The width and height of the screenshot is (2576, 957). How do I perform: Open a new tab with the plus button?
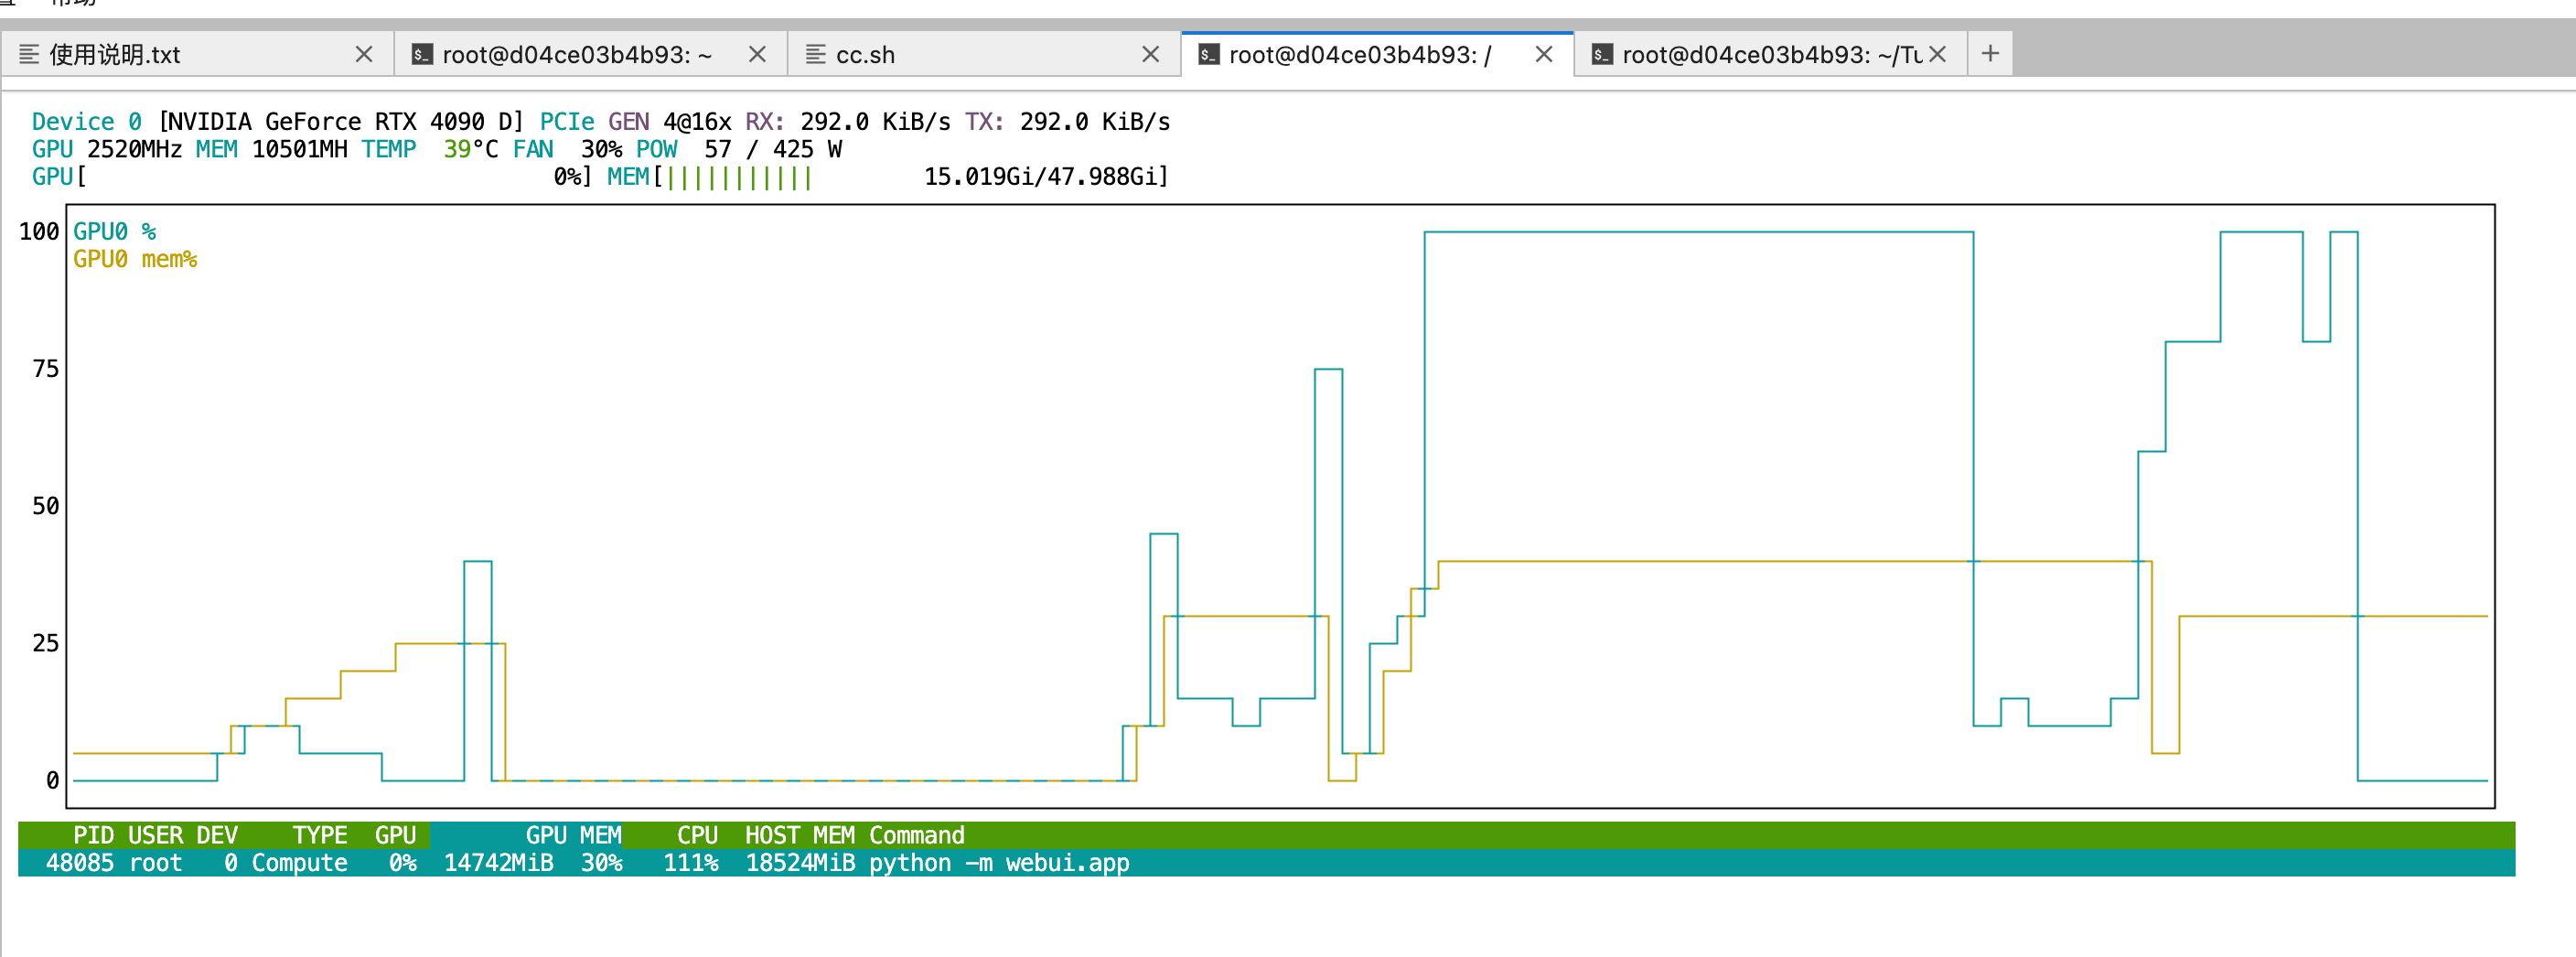pos(1990,53)
